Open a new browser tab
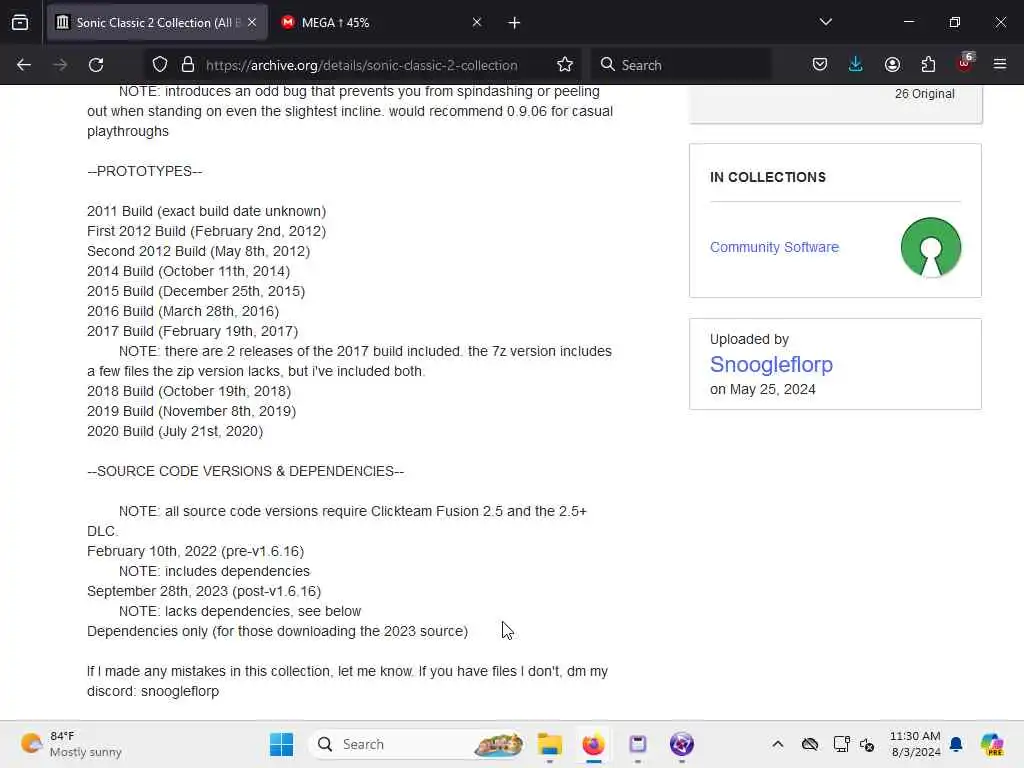This screenshot has width=1024, height=768. [x=515, y=23]
